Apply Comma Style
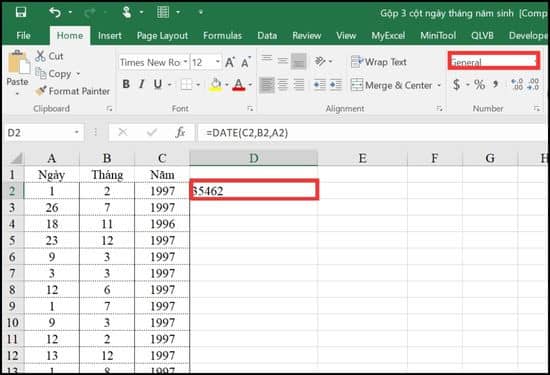This screenshot has width=550, height=375. pyautogui.click(x=496, y=85)
